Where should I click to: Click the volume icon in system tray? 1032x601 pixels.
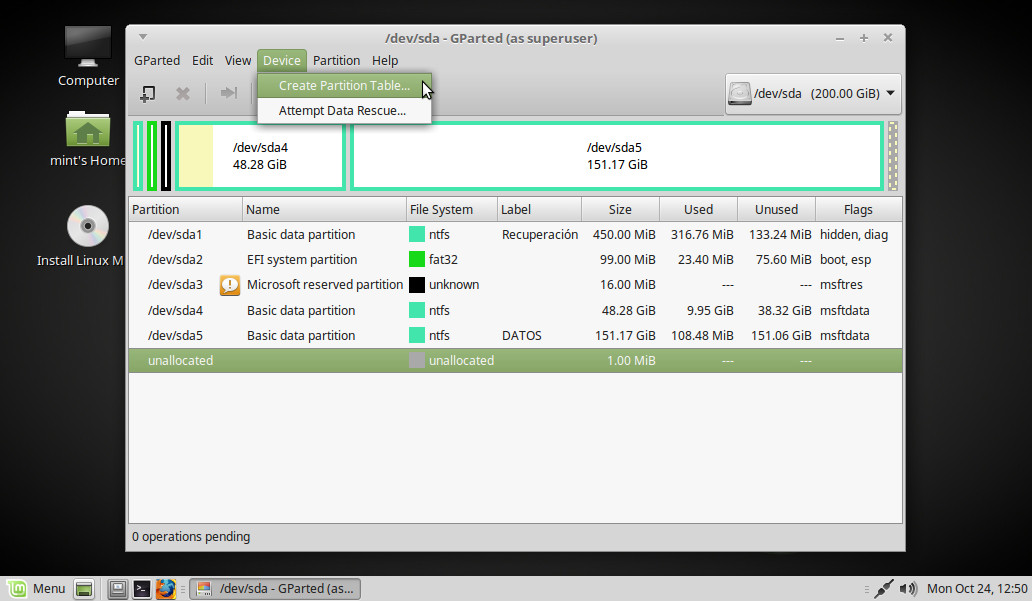[x=908, y=588]
